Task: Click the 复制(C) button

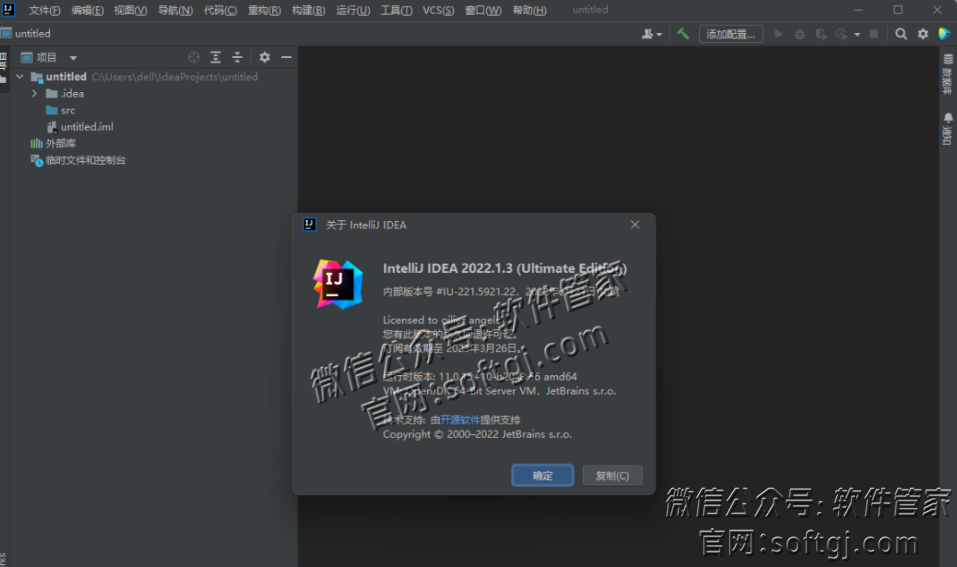Action: point(612,475)
